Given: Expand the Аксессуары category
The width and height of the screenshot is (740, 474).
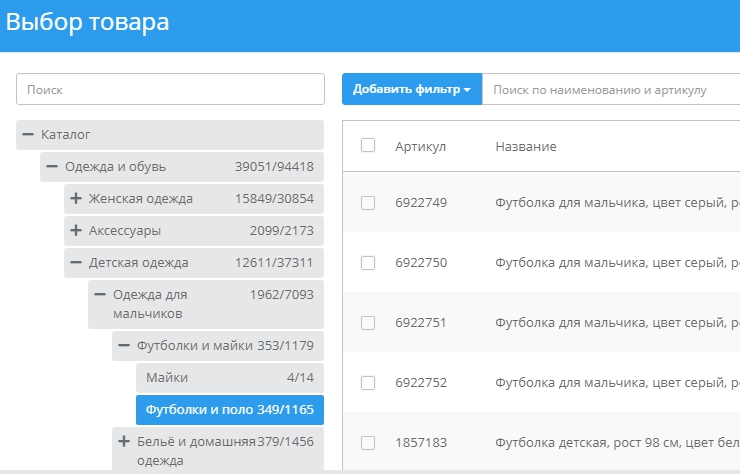Looking at the screenshot, I should coord(76,231).
